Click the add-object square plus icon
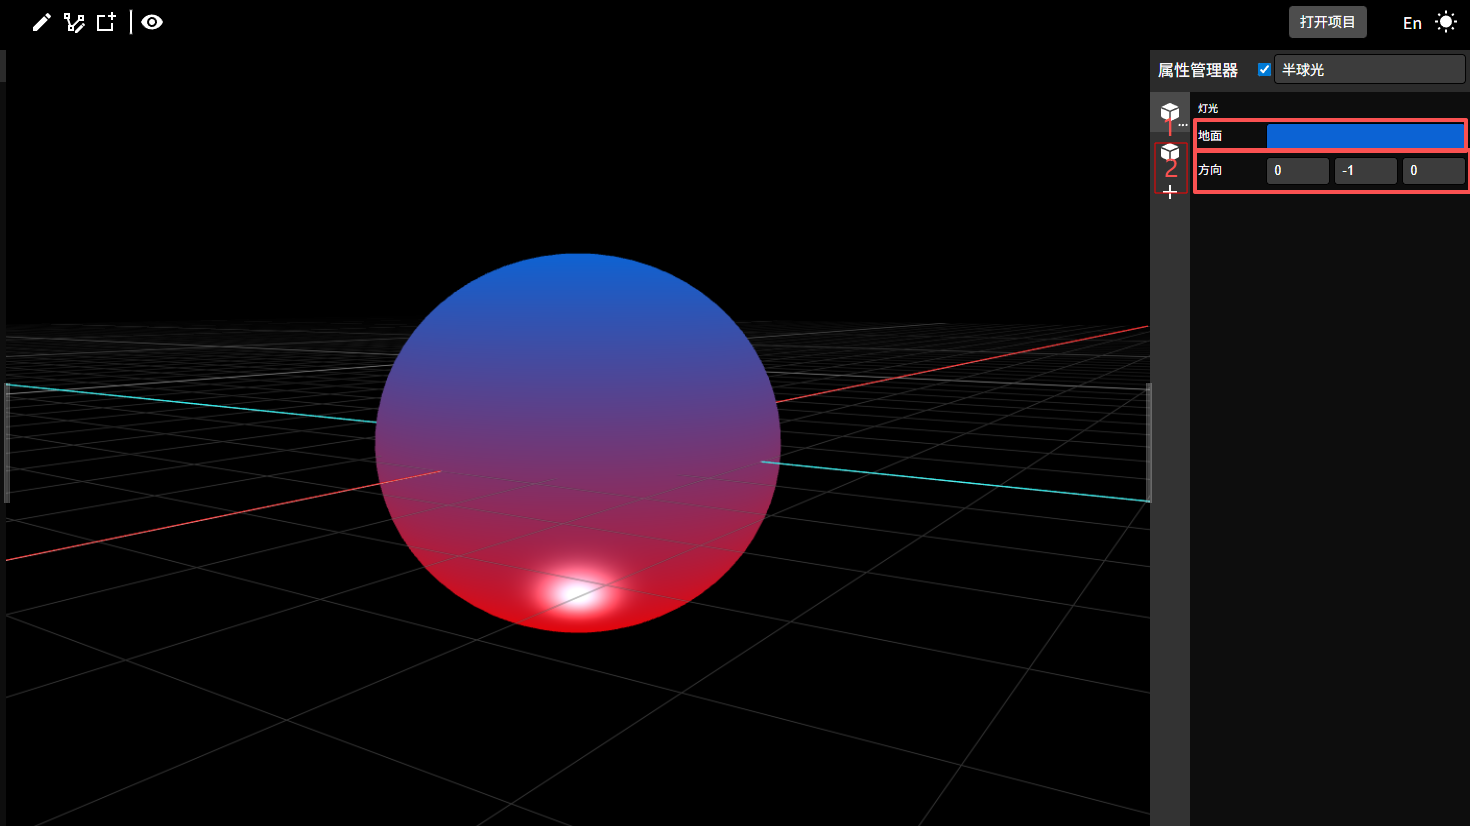1470x826 pixels. pos(106,22)
